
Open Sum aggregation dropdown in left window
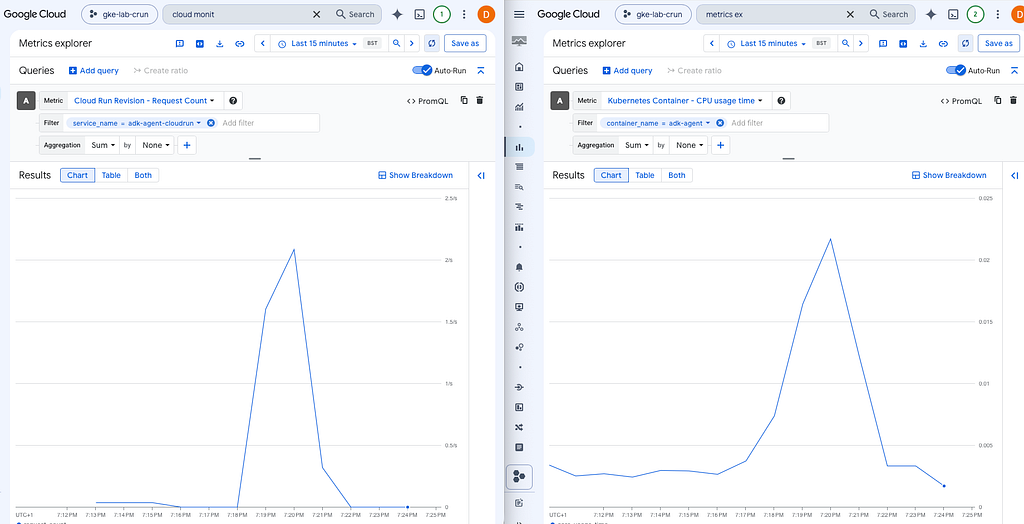click(103, 145)
